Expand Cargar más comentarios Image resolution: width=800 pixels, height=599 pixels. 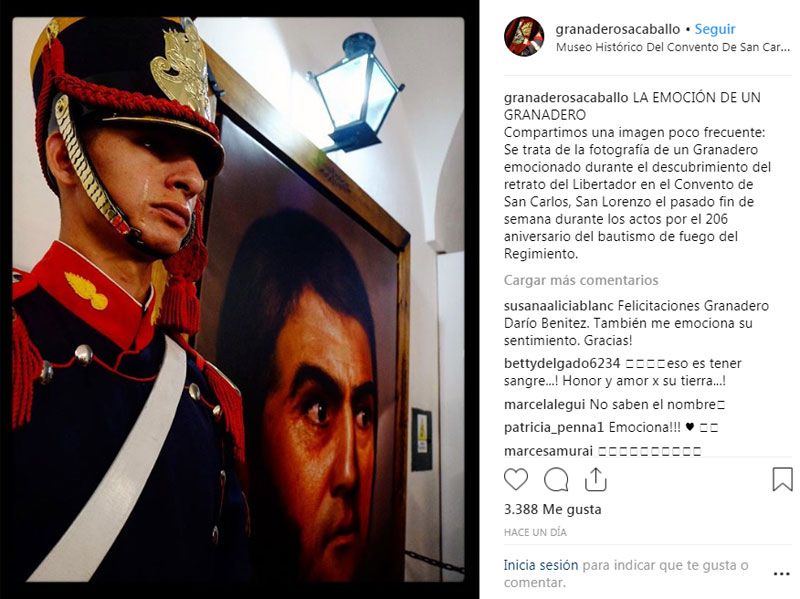pos(581,280)
